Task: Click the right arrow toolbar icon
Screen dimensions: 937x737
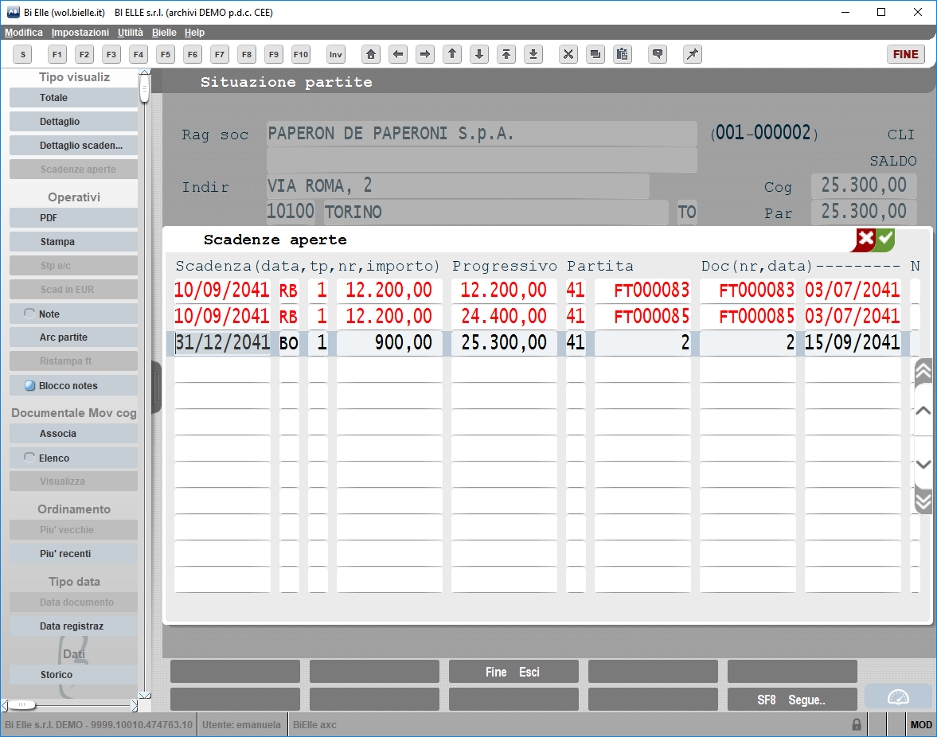Action: point(425,54)
